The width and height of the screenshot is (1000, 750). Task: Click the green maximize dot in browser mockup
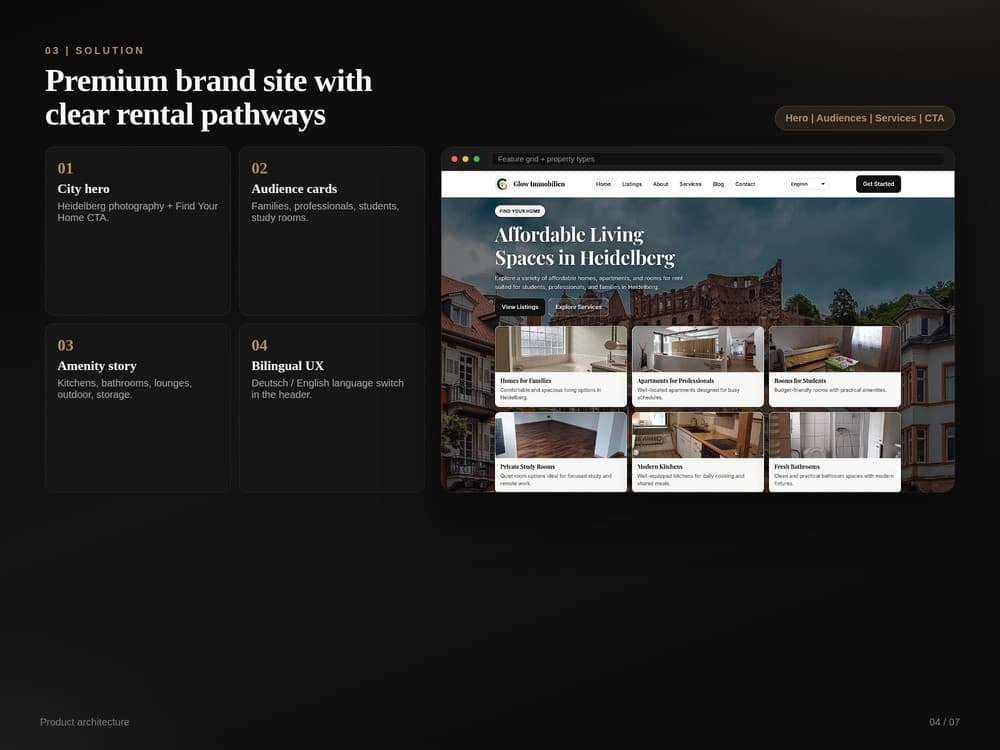coord(476,159)
